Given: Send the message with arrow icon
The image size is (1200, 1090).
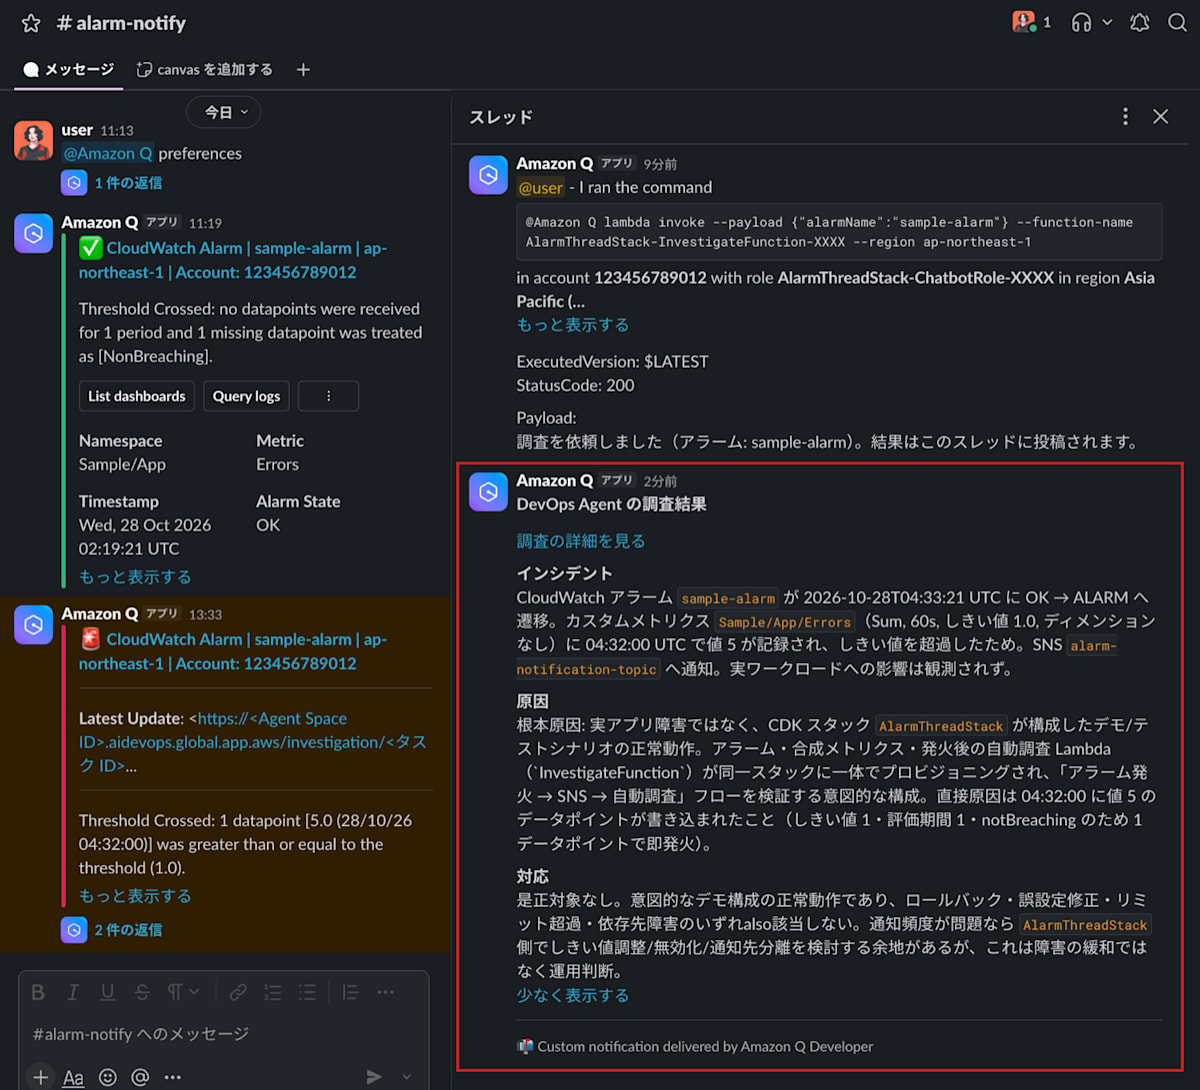Looking at the screenshot, I should [374, 1077].
